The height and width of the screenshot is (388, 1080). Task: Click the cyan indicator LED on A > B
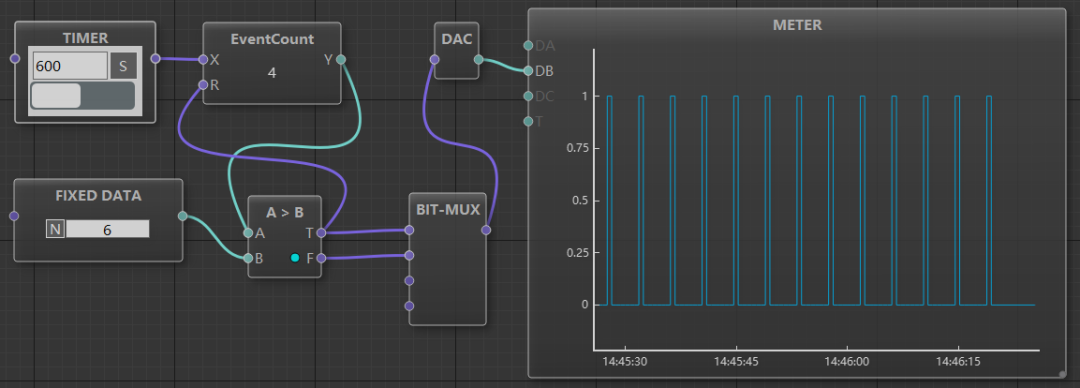pos(295,258)
